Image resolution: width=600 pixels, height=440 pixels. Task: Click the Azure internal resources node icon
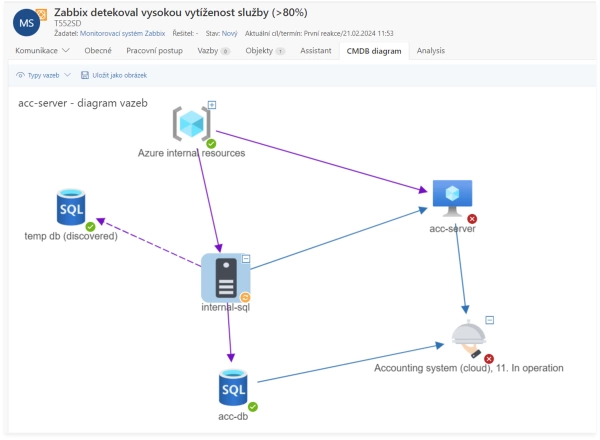(x=191, y=123)
